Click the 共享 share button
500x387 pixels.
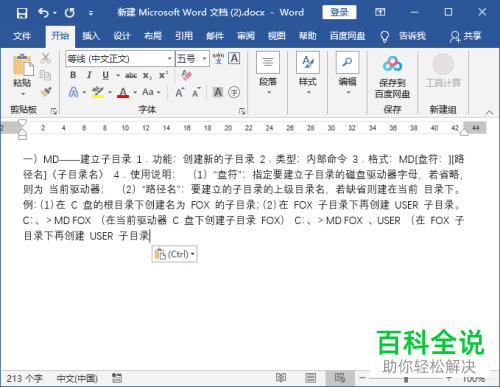[x=466, y=36]
